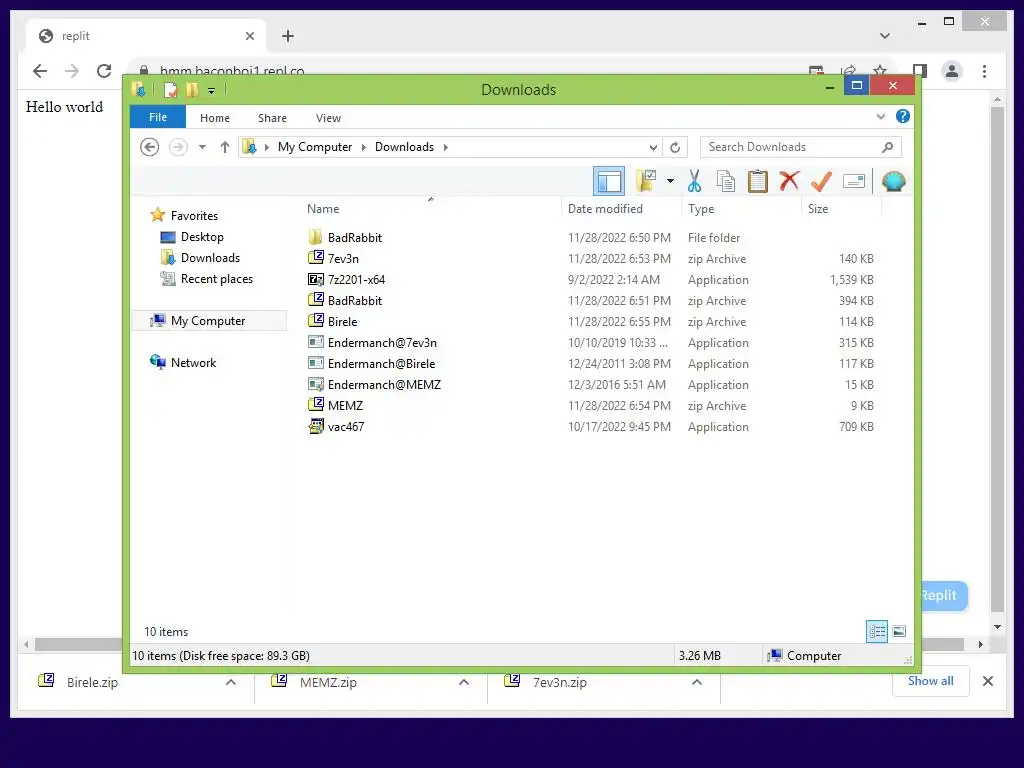The image size is (1024, 768).
Task: Select Desktop in Favorites
Action: click(x=192, y=236)
